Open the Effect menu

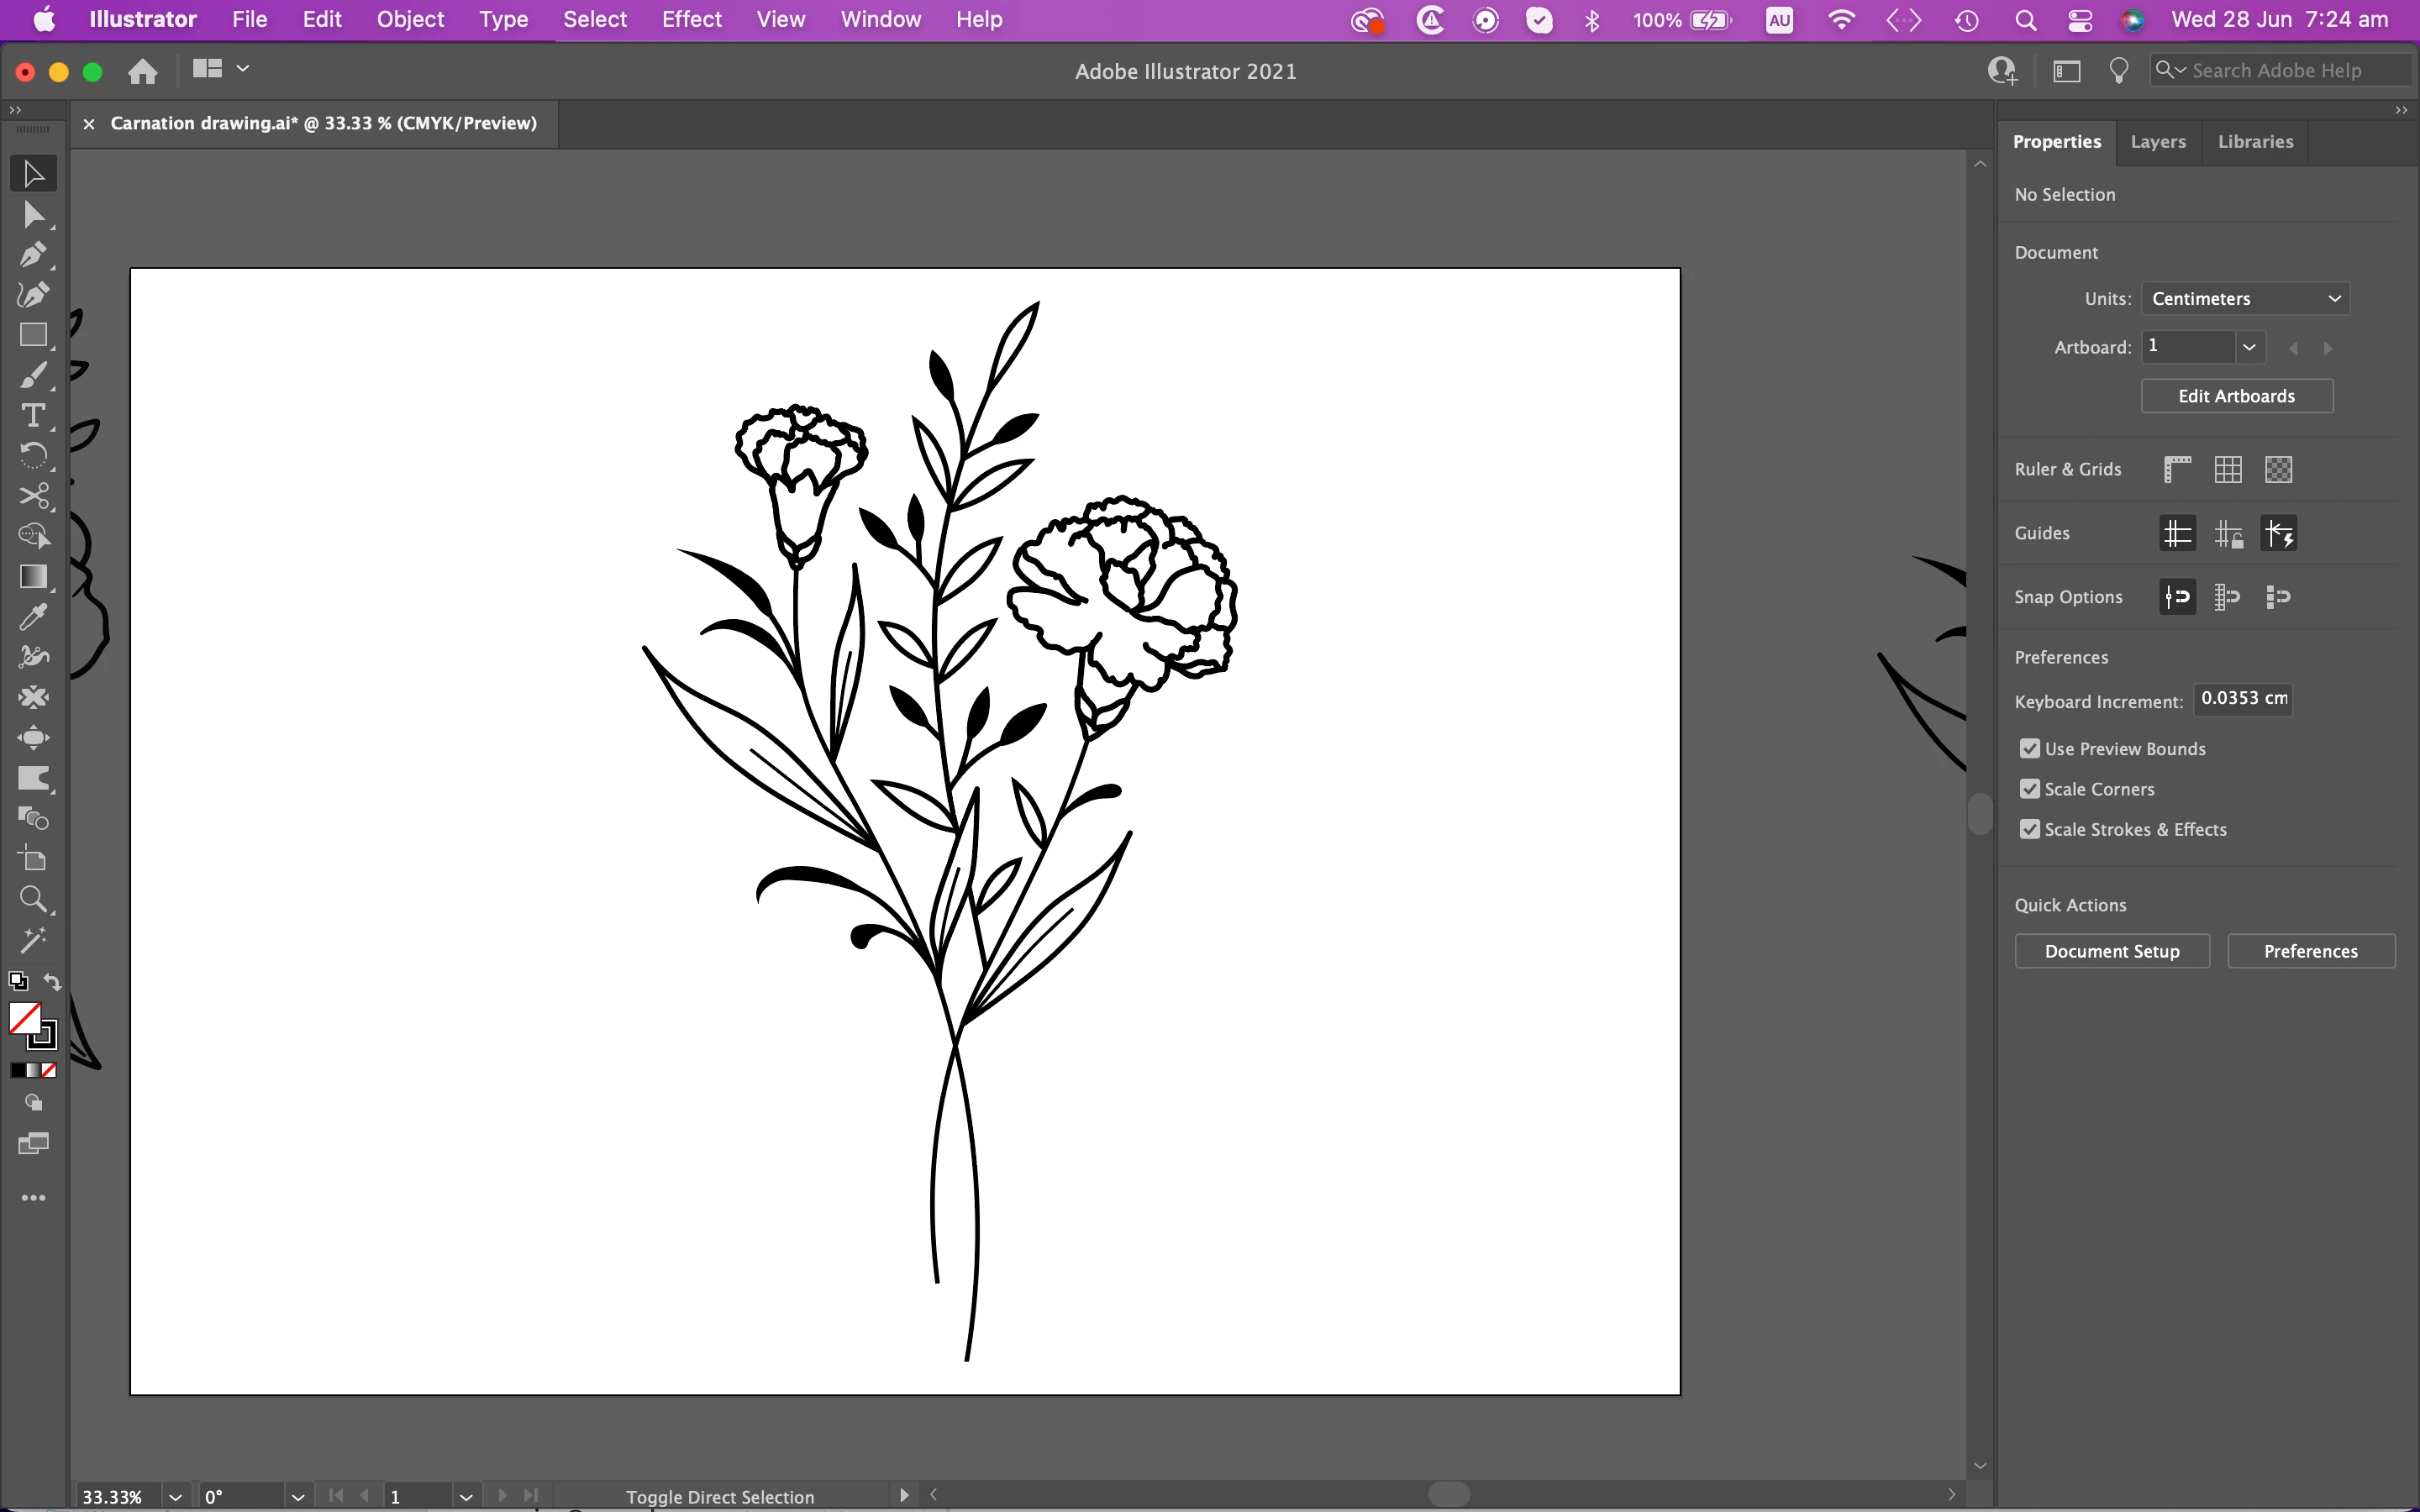(x=691, y=19)
